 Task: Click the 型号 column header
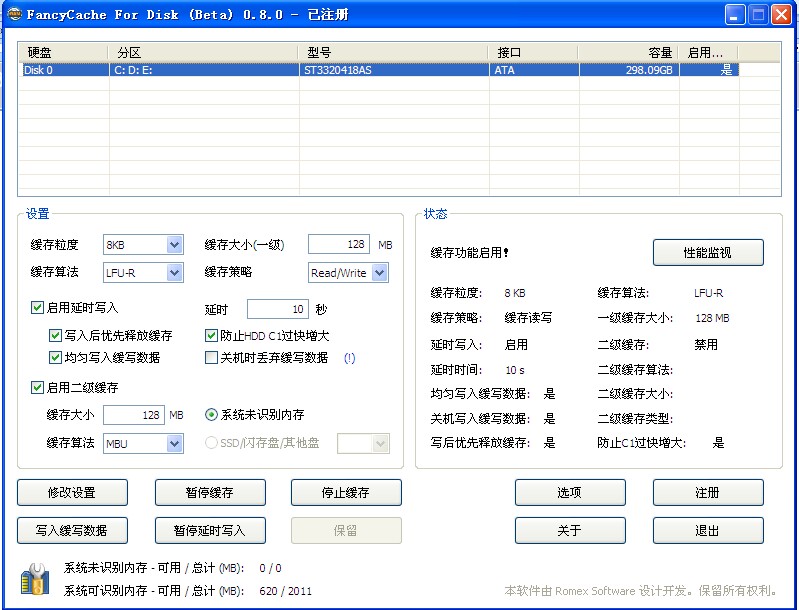pos(393,52)
